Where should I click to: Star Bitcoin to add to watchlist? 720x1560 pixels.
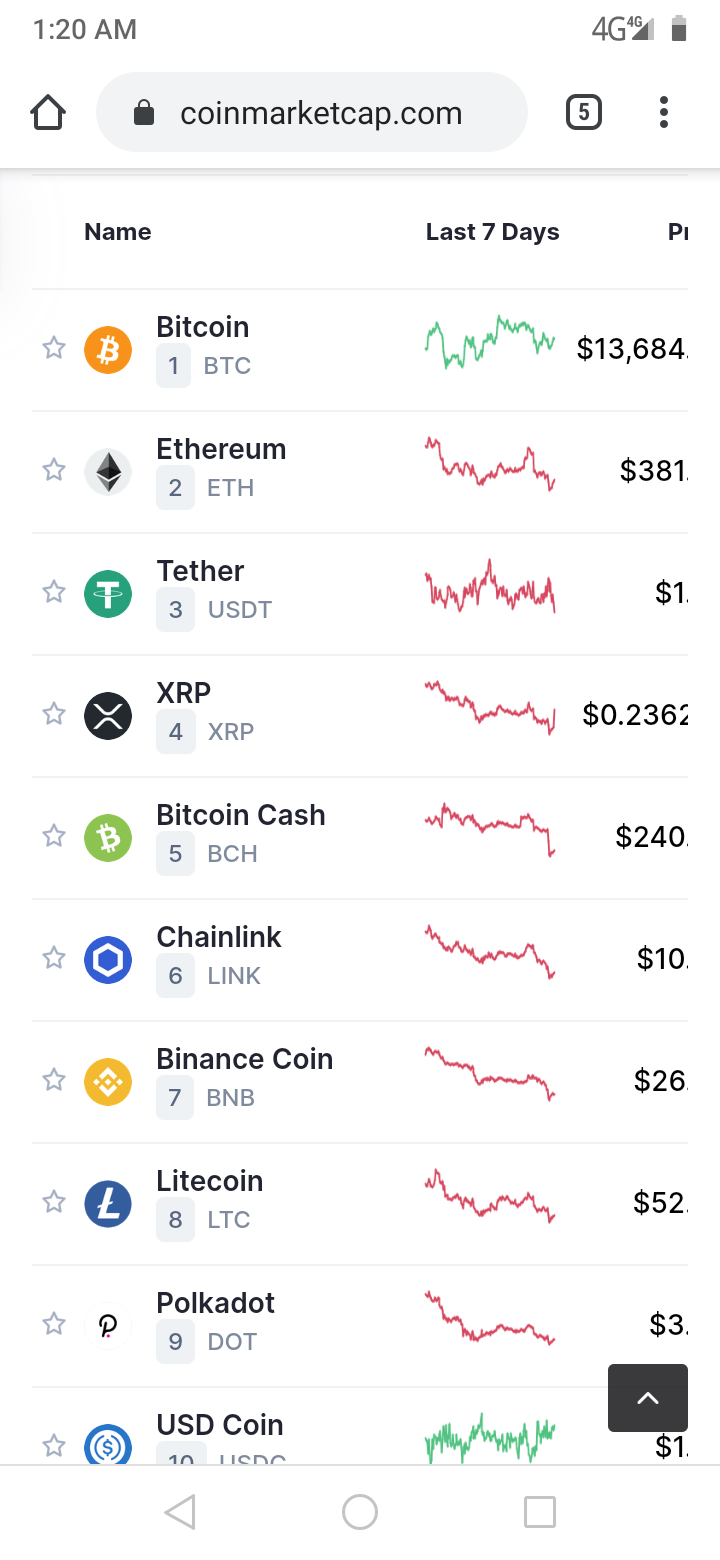click(54, 348)
